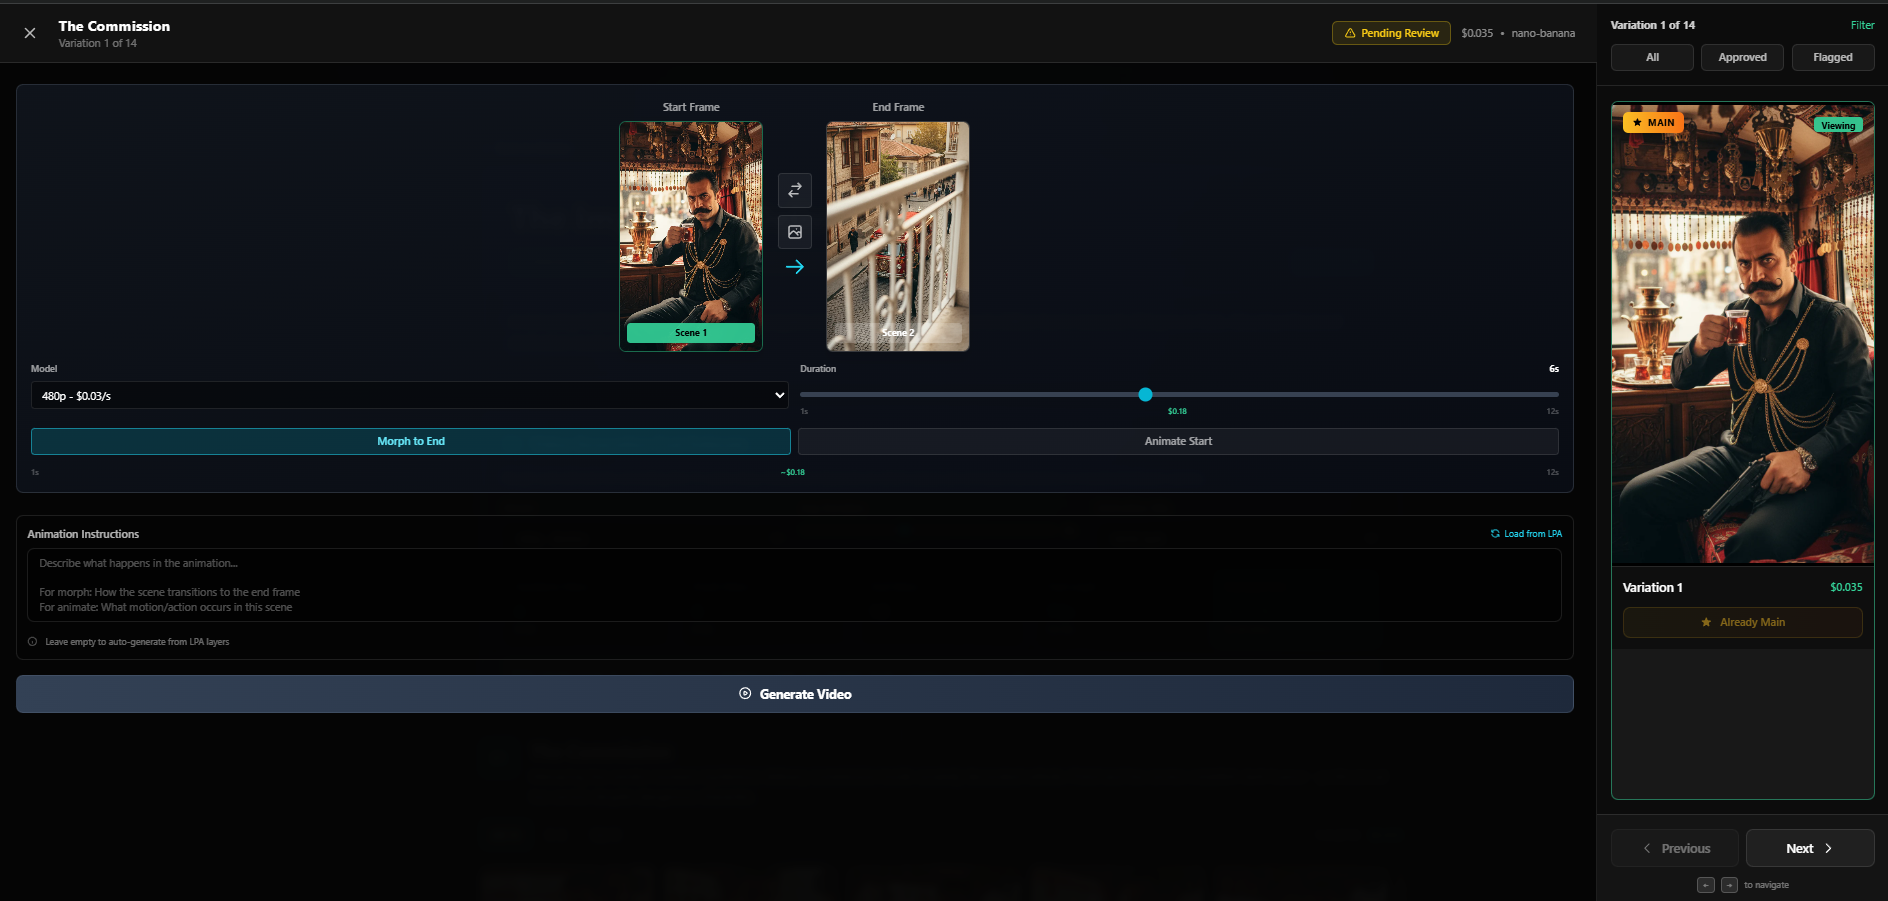The width and height of the screenshot is (1888, 901).
Task: Click the Load from LPA refresh icon
Action: point(1494,533)
